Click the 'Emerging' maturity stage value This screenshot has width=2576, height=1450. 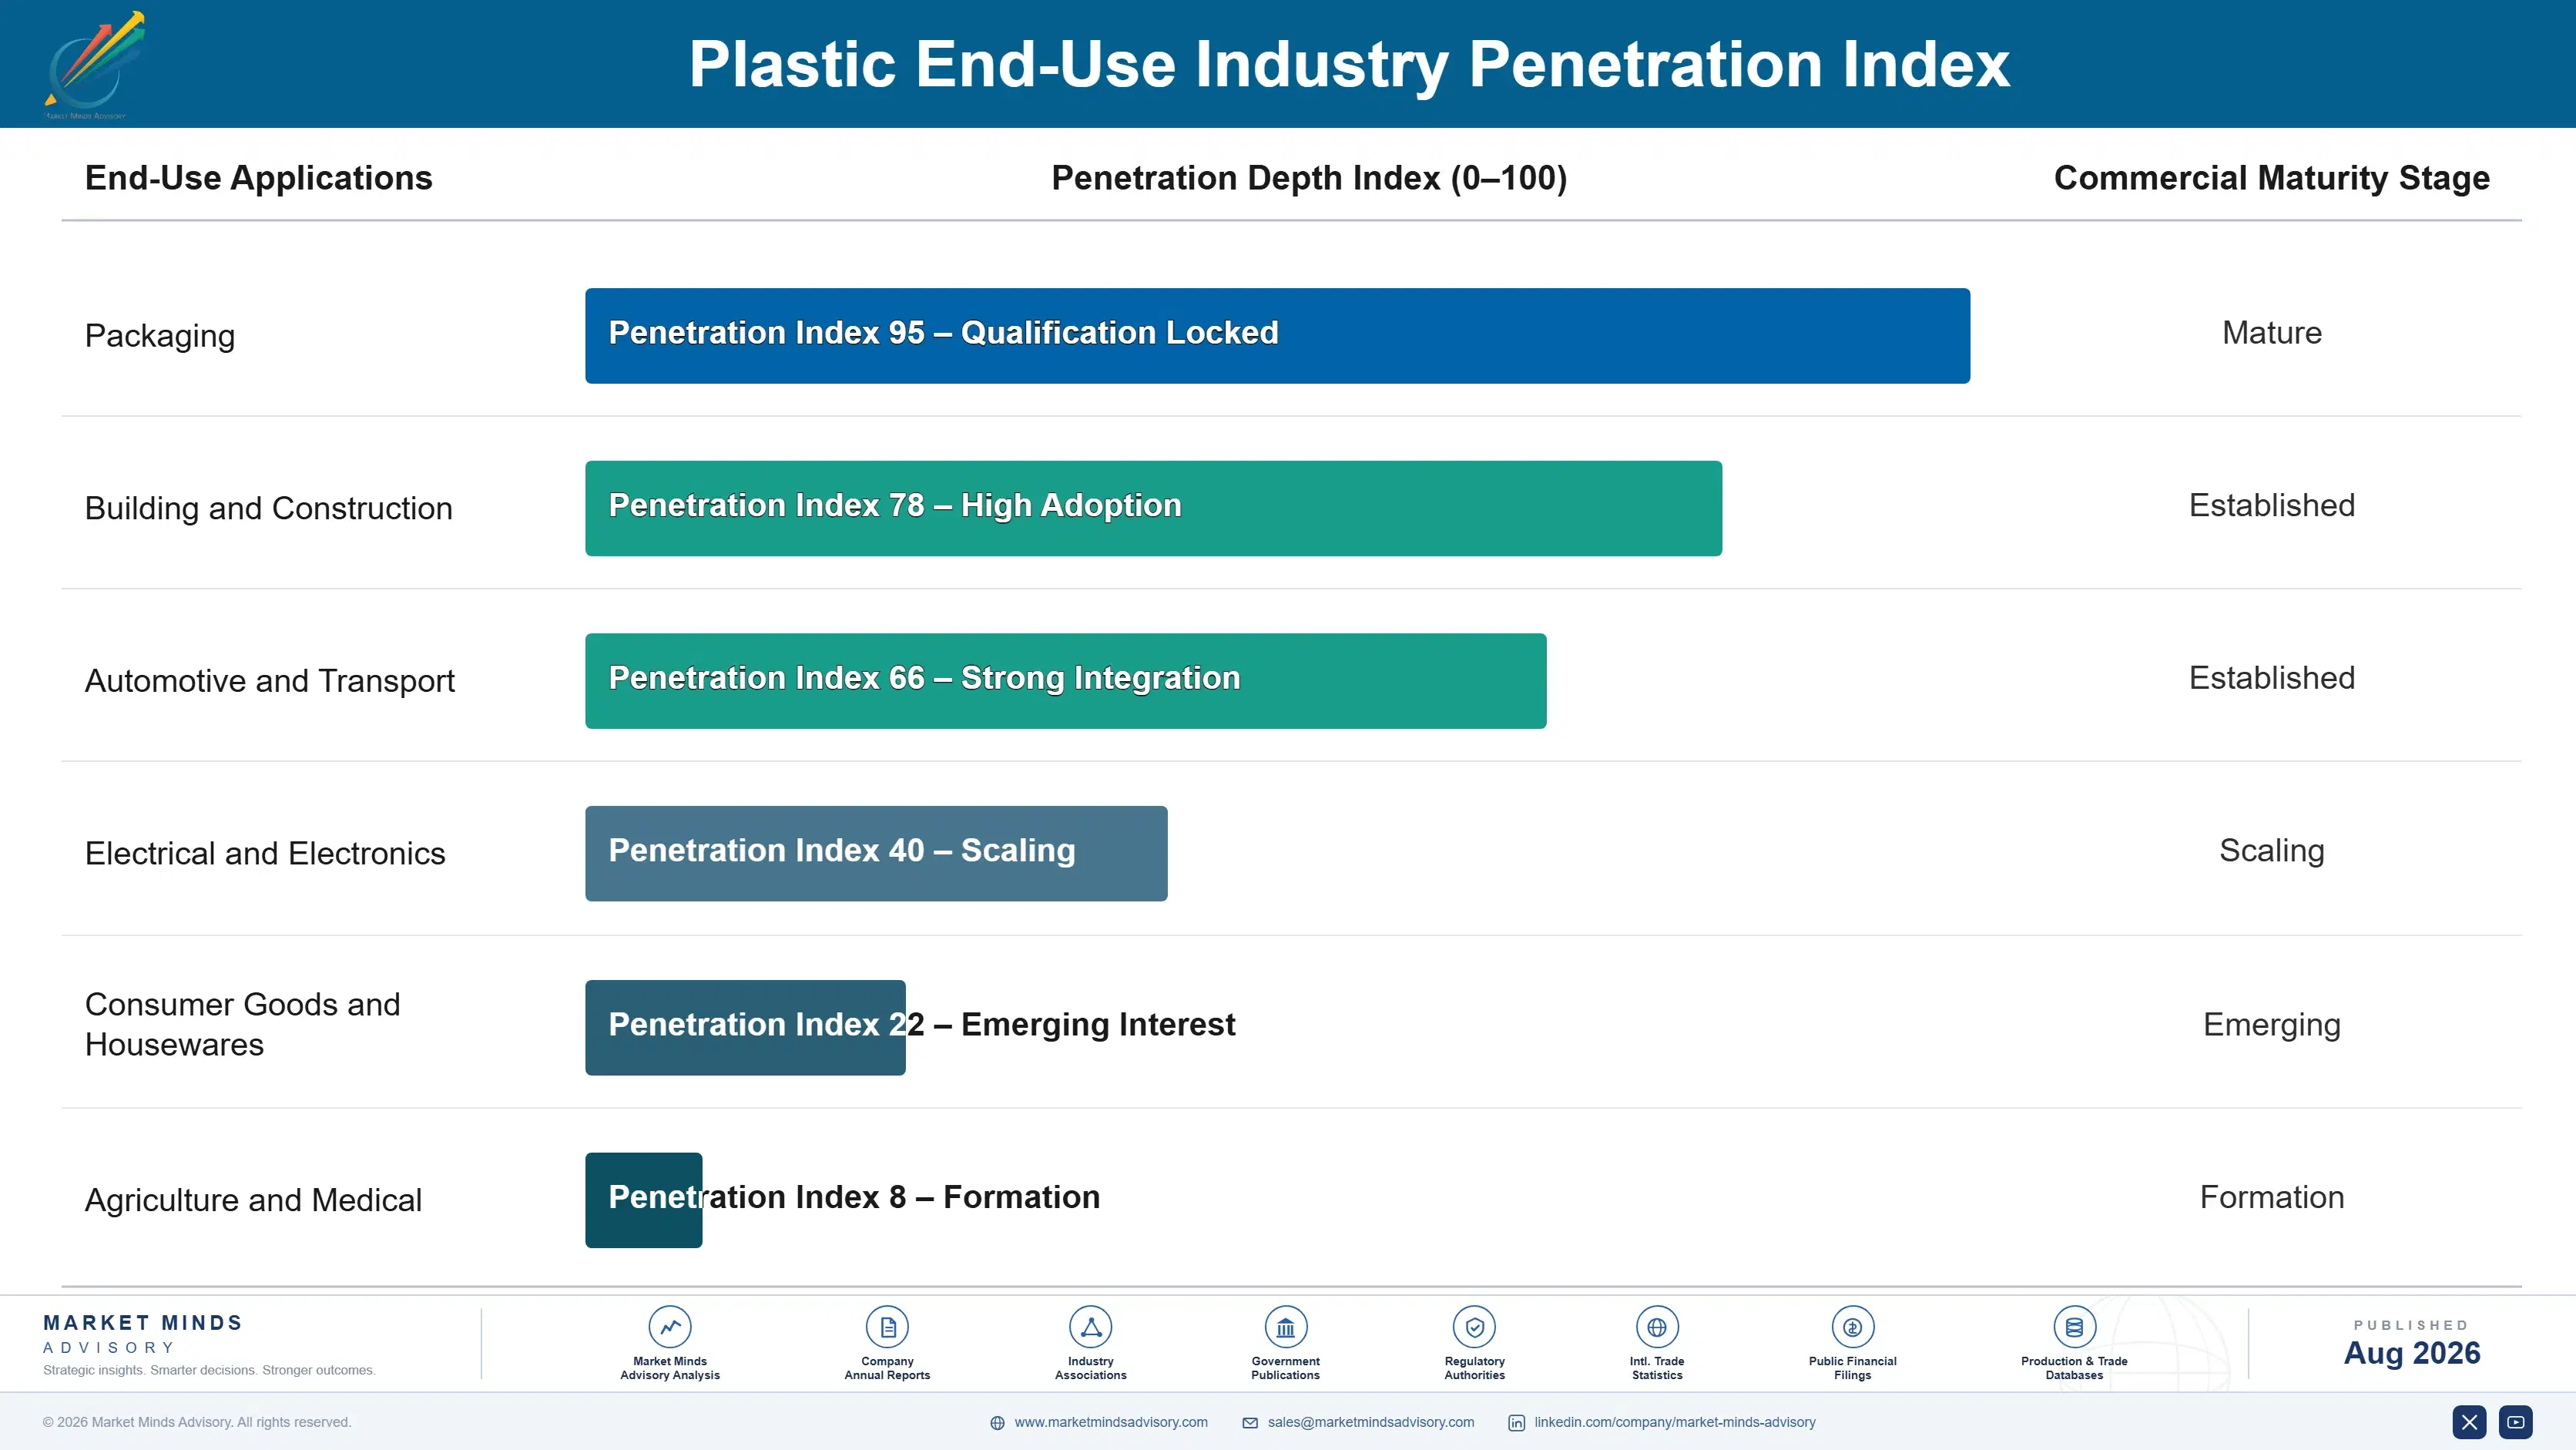(2272, 1025)
